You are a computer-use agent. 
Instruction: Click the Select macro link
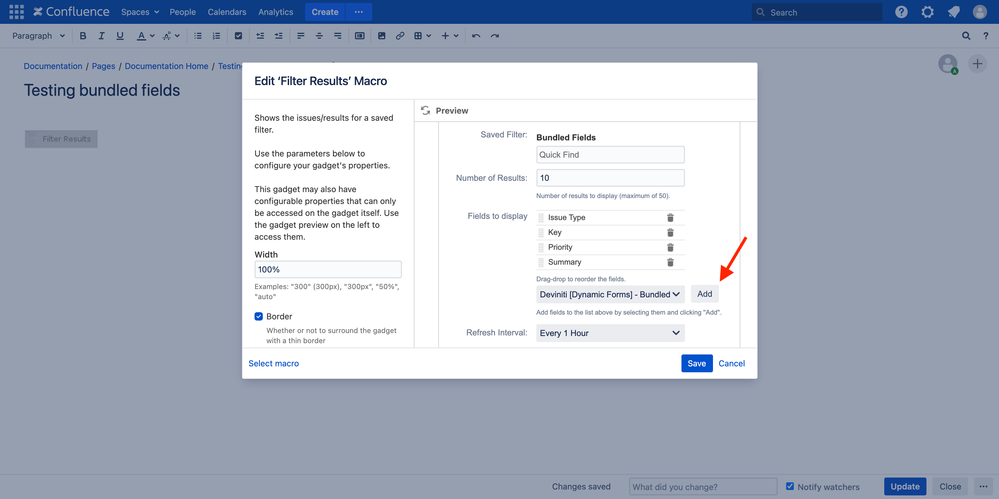(x=273, y=363)
